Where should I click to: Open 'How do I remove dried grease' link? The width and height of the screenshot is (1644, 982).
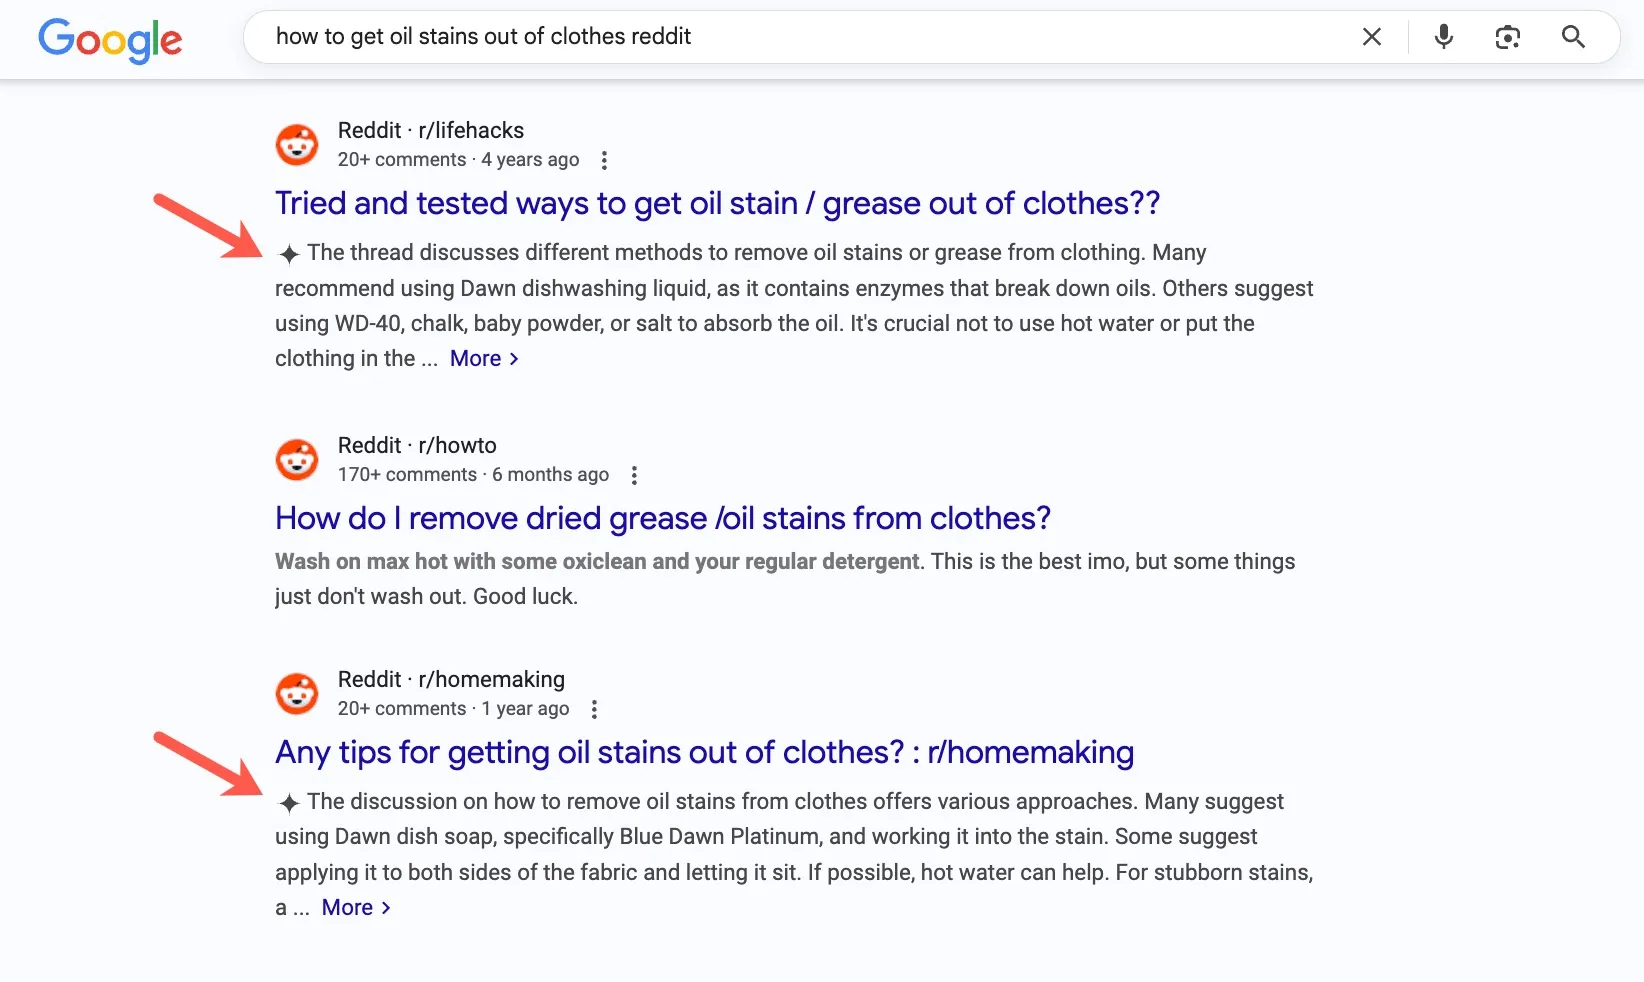(662, 518)
